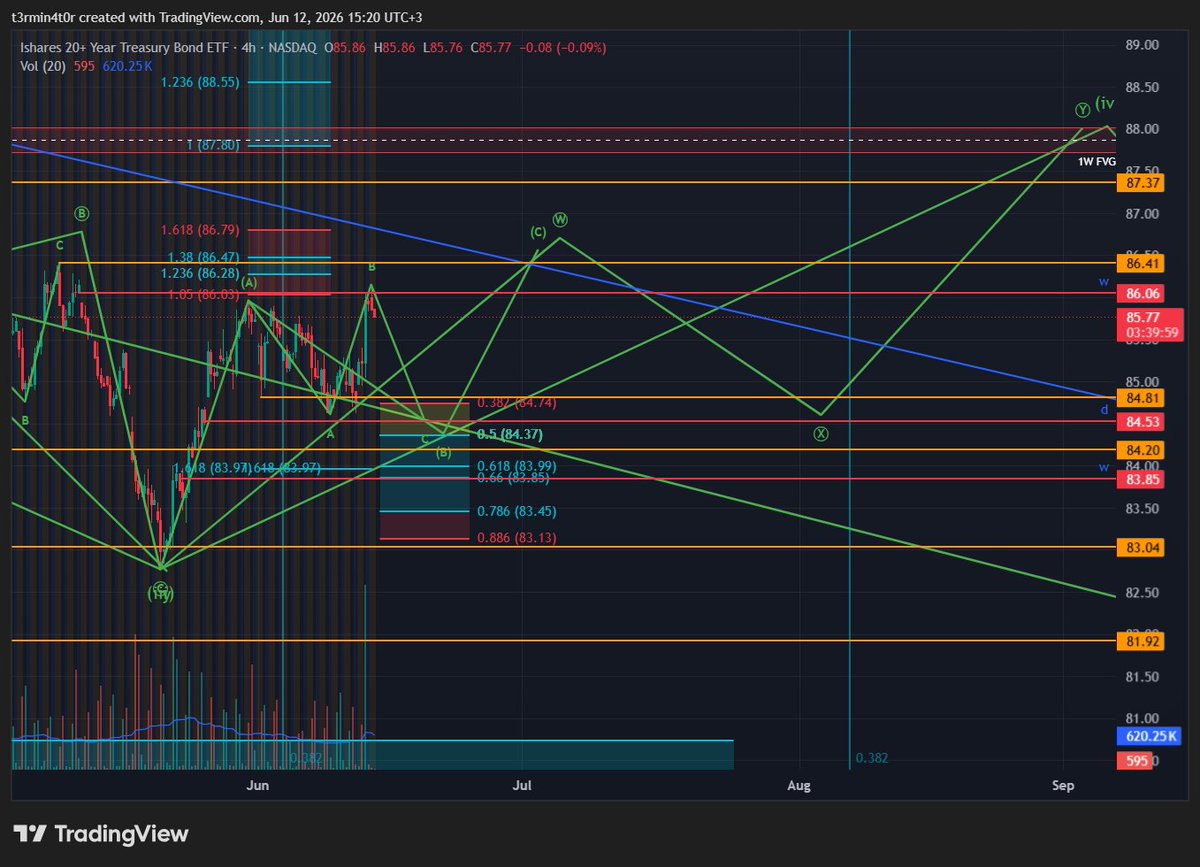Click the orange 84.20 price tag
The width and height of the screenshot is (1200, 867).
[x=1143, y=450]
